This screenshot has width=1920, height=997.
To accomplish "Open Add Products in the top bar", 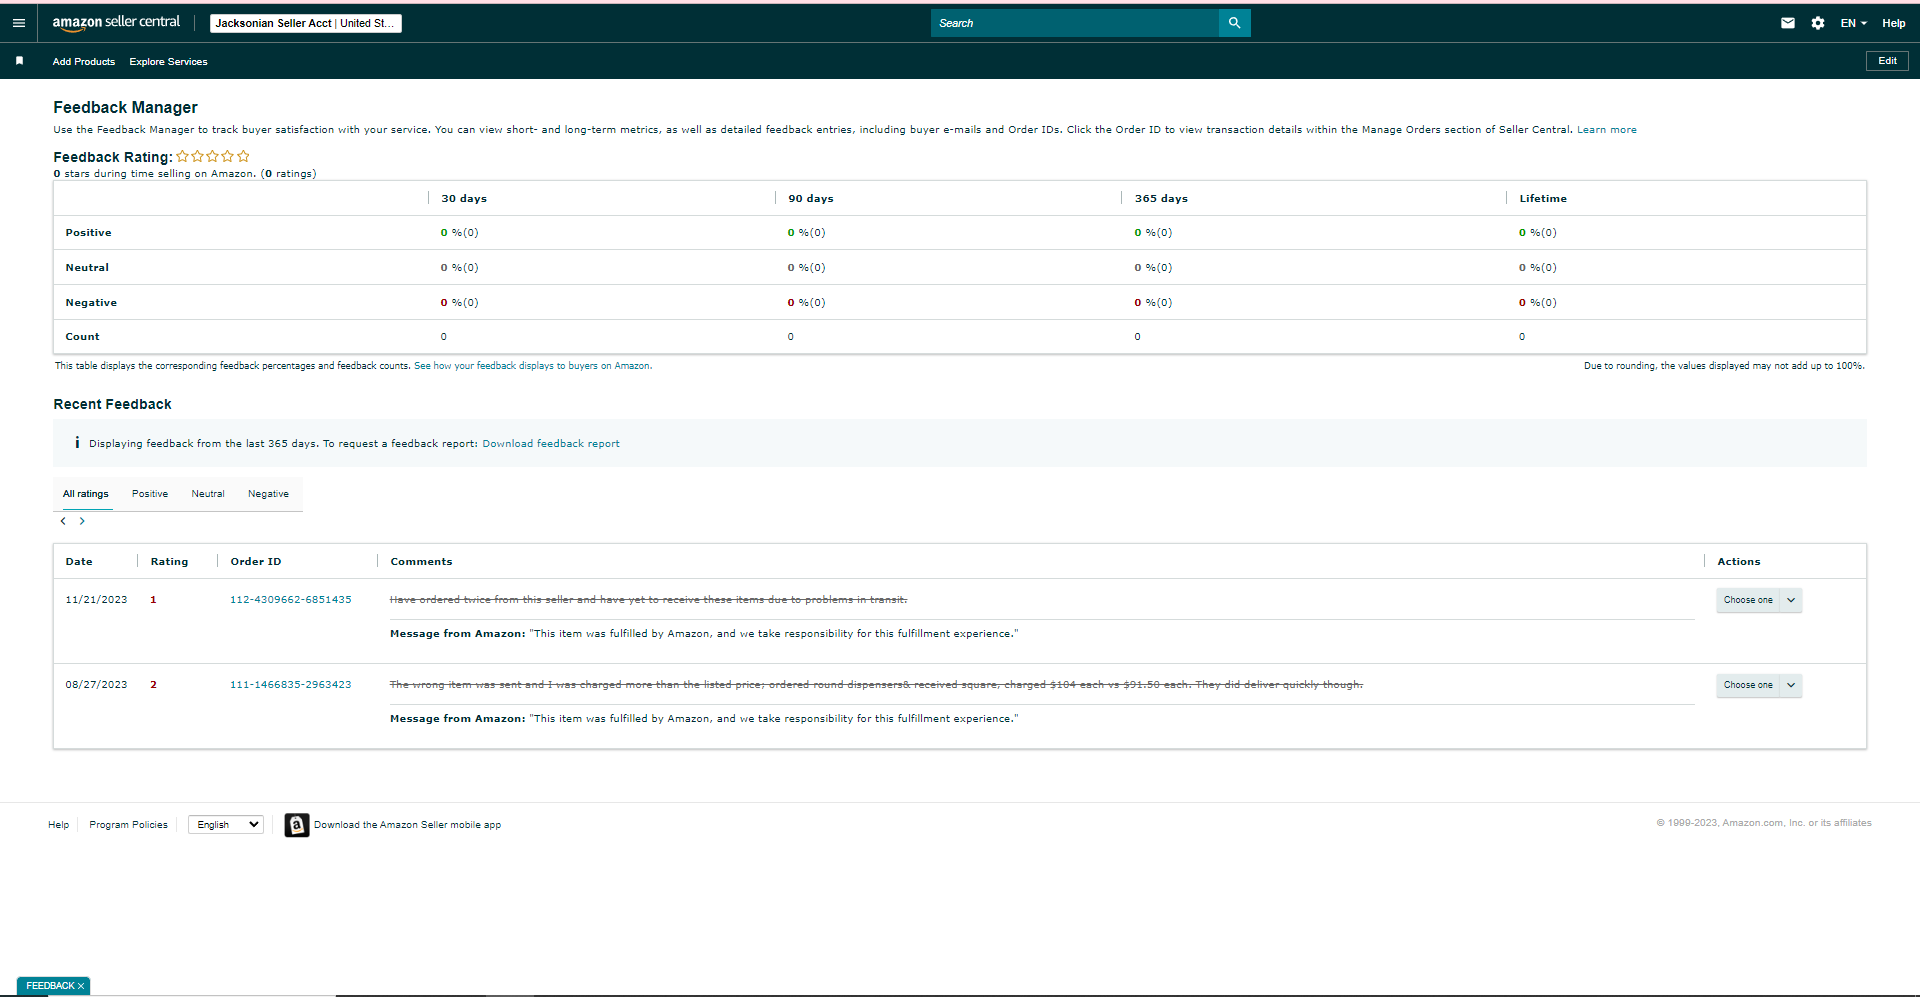I will point(84,62).
